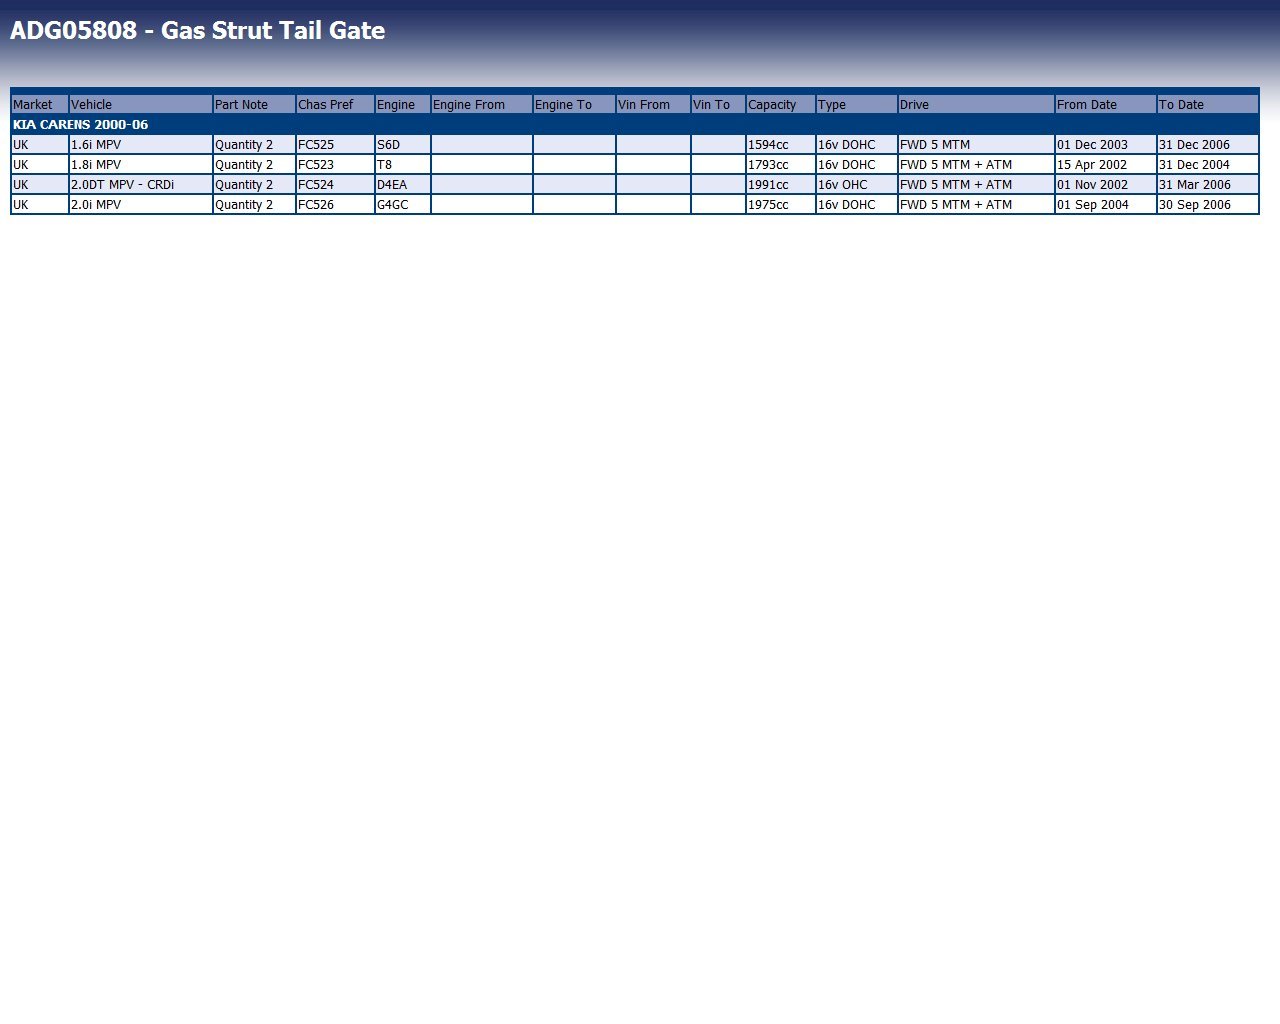The width and height of the screenshot is (1280, 1024).
Task: Select the Market column header
Action: point(40,104)
